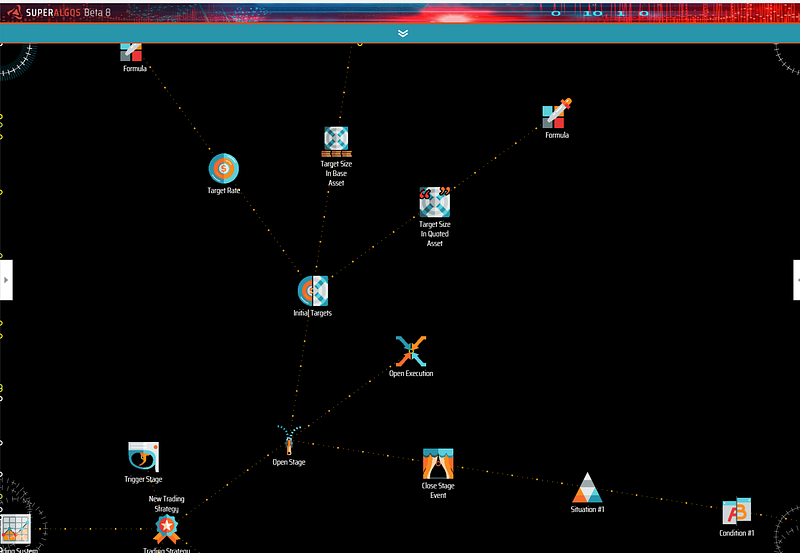Click the Condition #1 node icon

[x=737, y=511]
